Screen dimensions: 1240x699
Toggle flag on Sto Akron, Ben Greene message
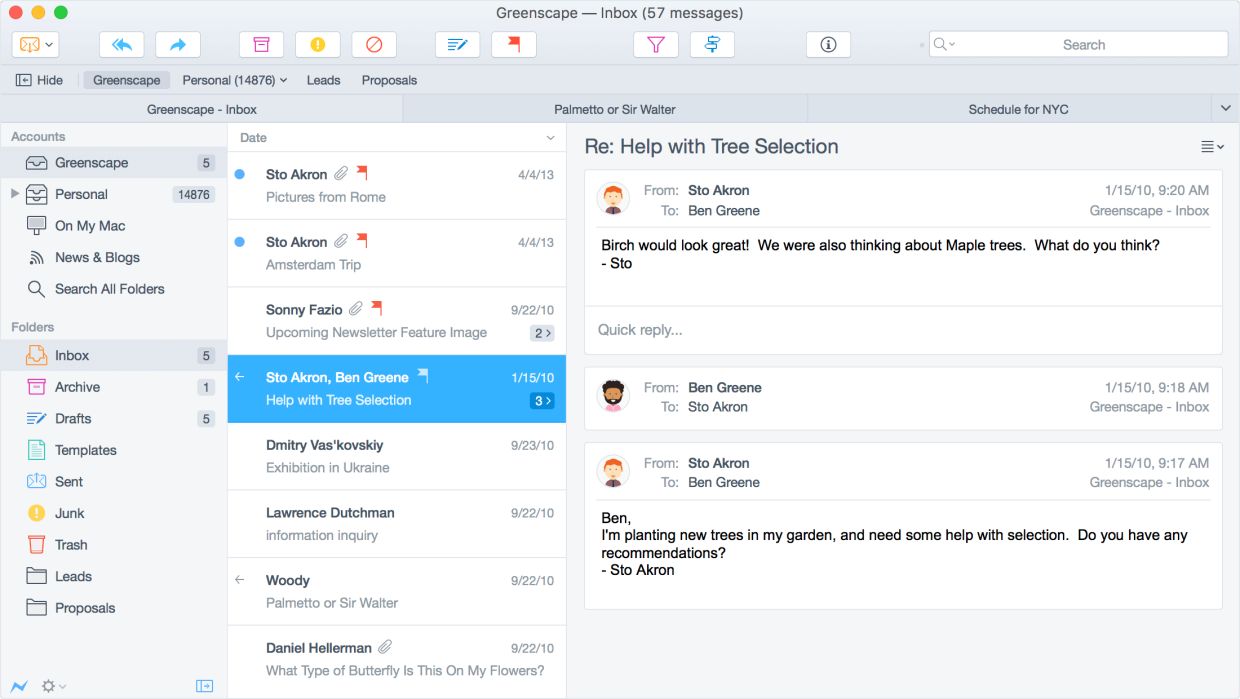pos(423,376)
